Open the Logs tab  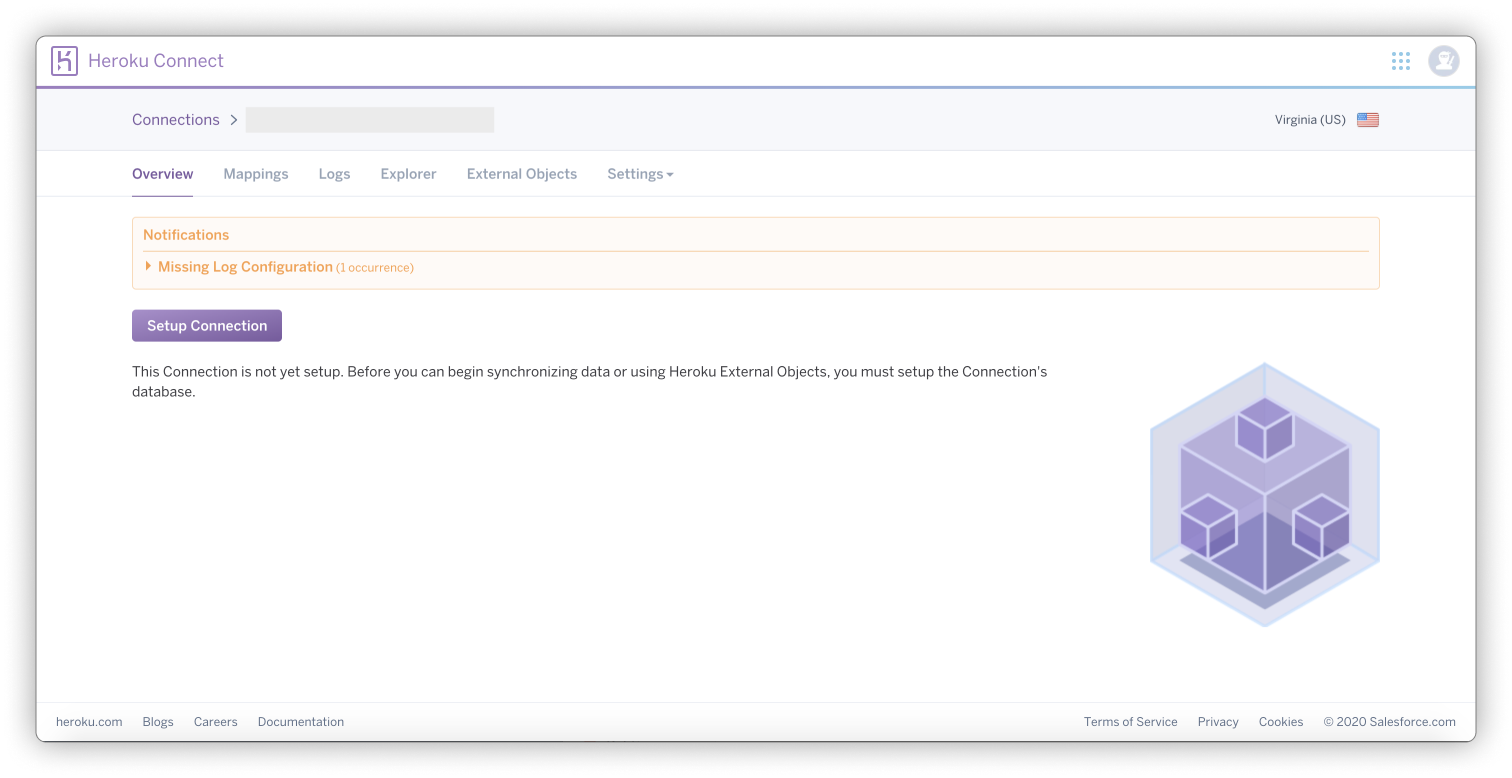tap(334, 174)
